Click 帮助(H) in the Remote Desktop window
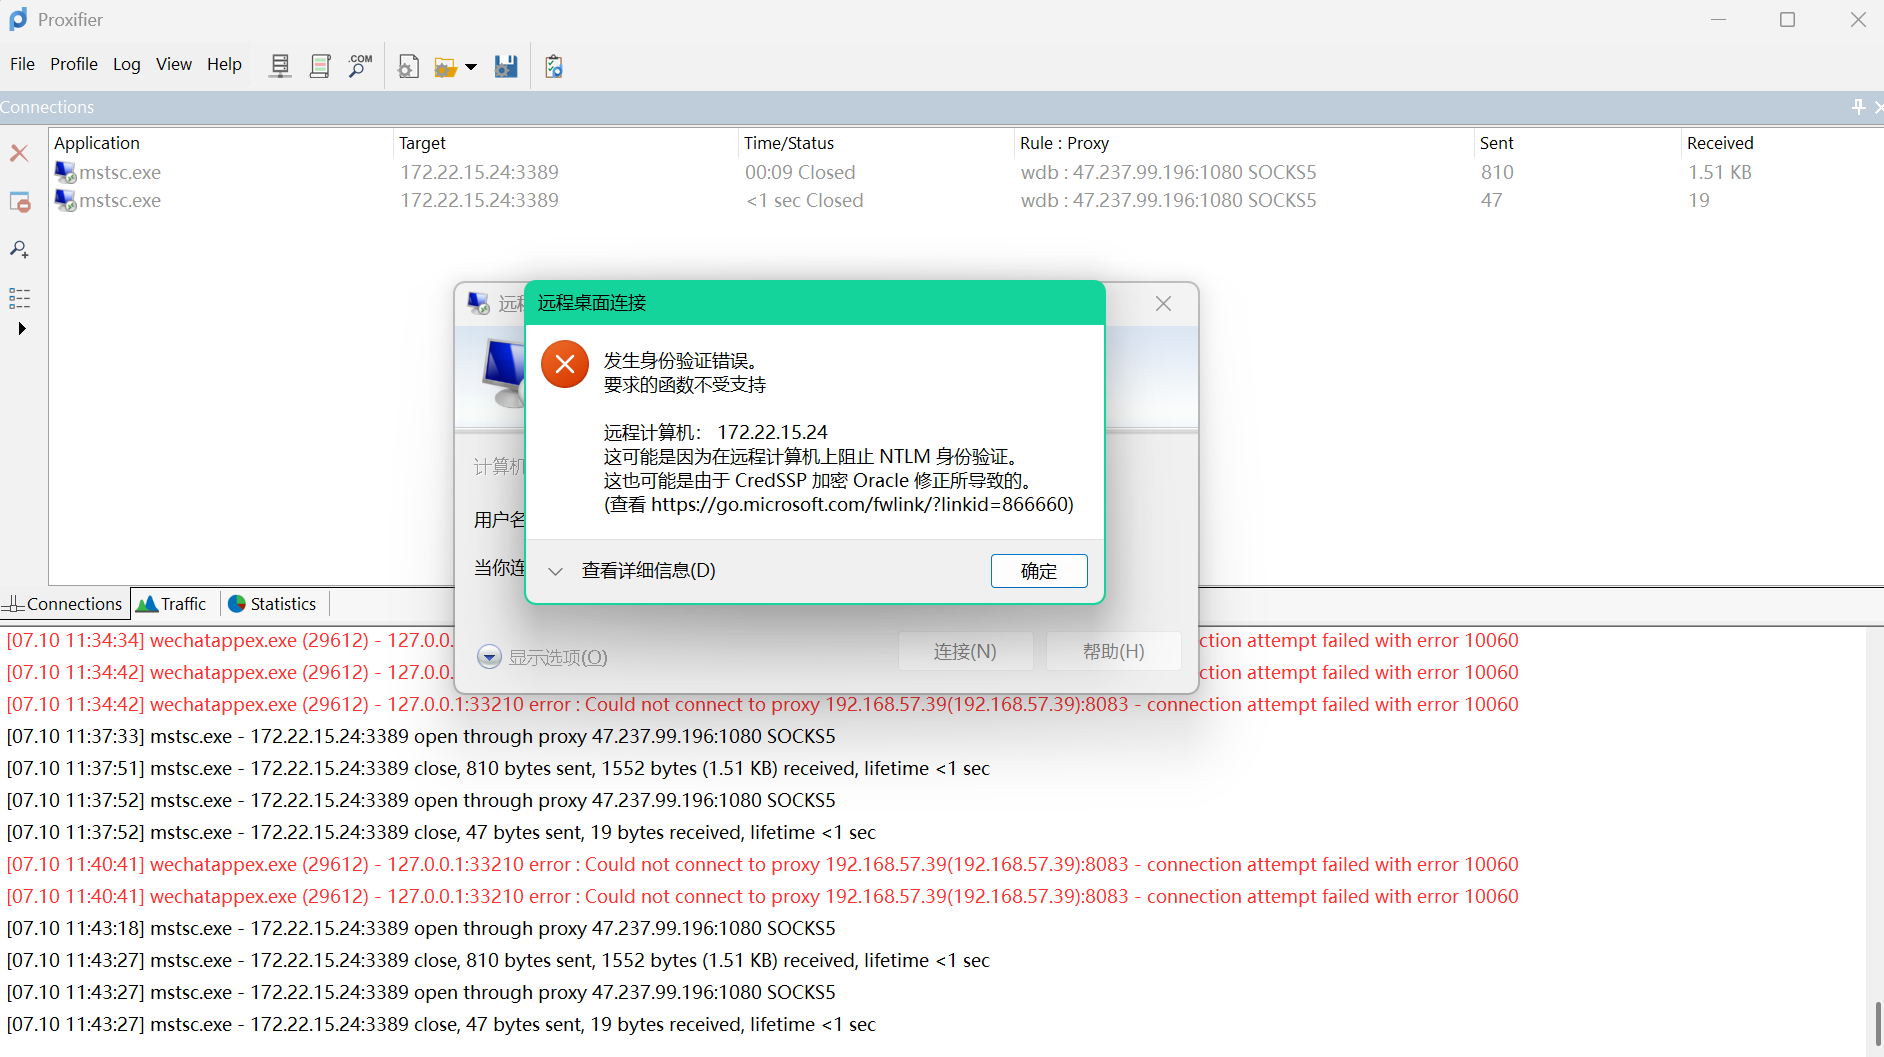 coord(1114,652)
